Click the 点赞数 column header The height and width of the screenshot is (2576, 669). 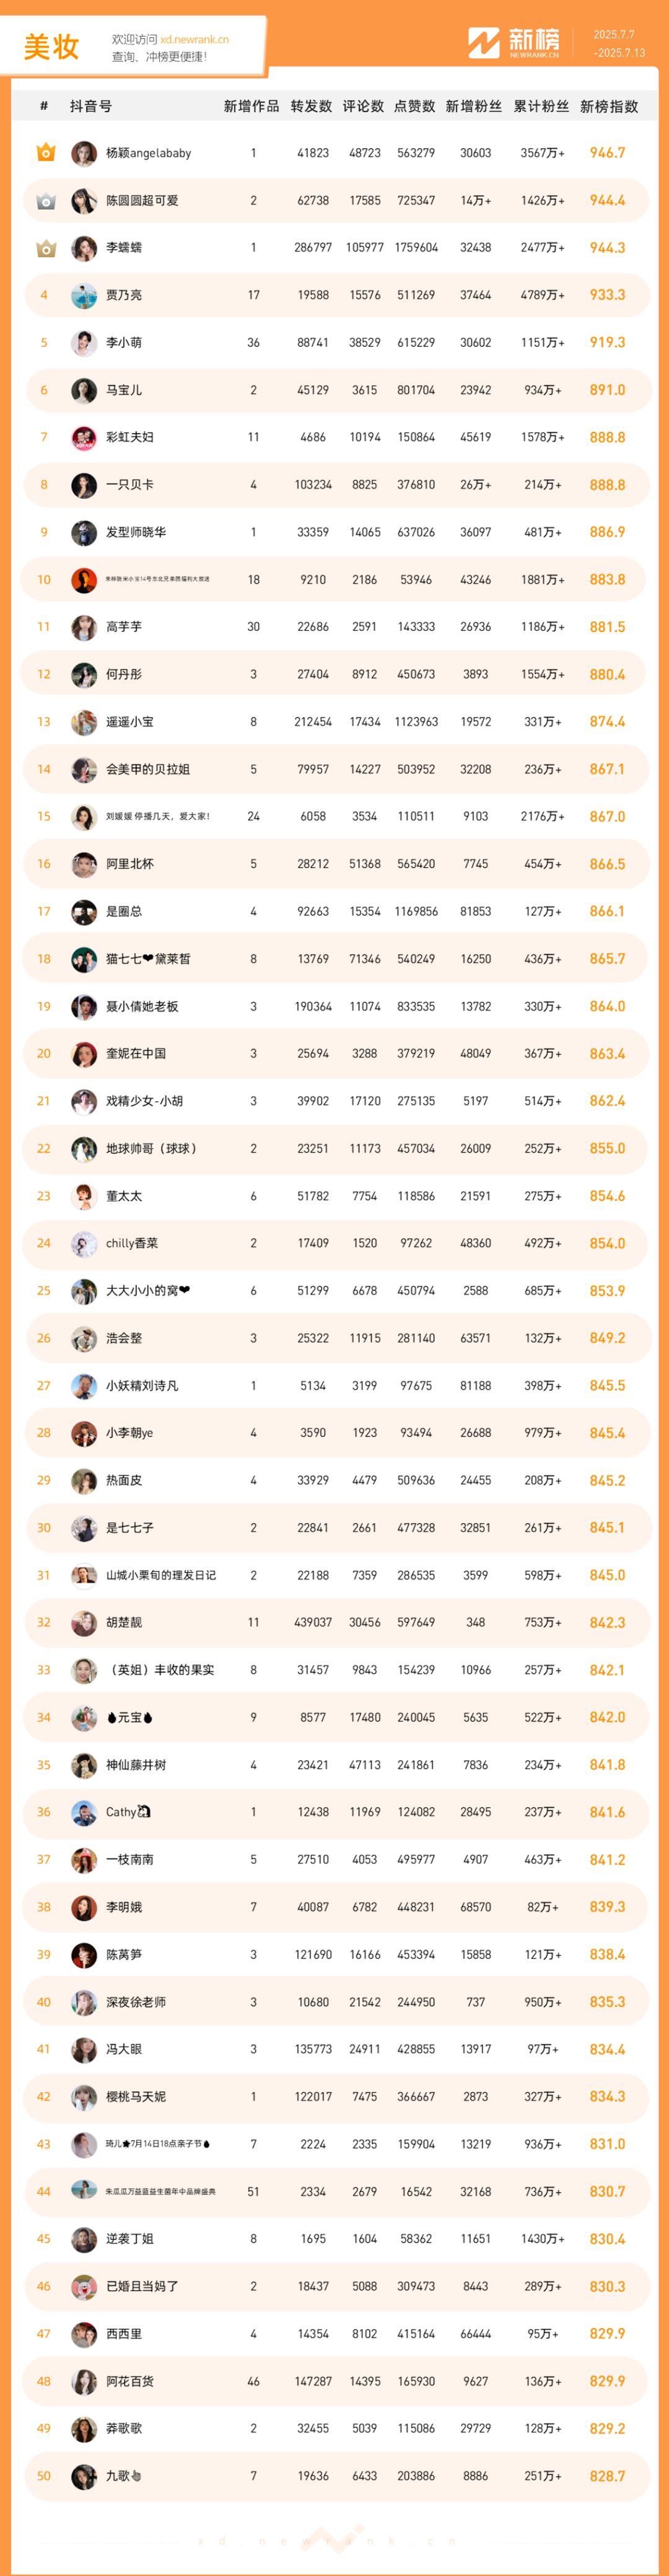(414, 106)
